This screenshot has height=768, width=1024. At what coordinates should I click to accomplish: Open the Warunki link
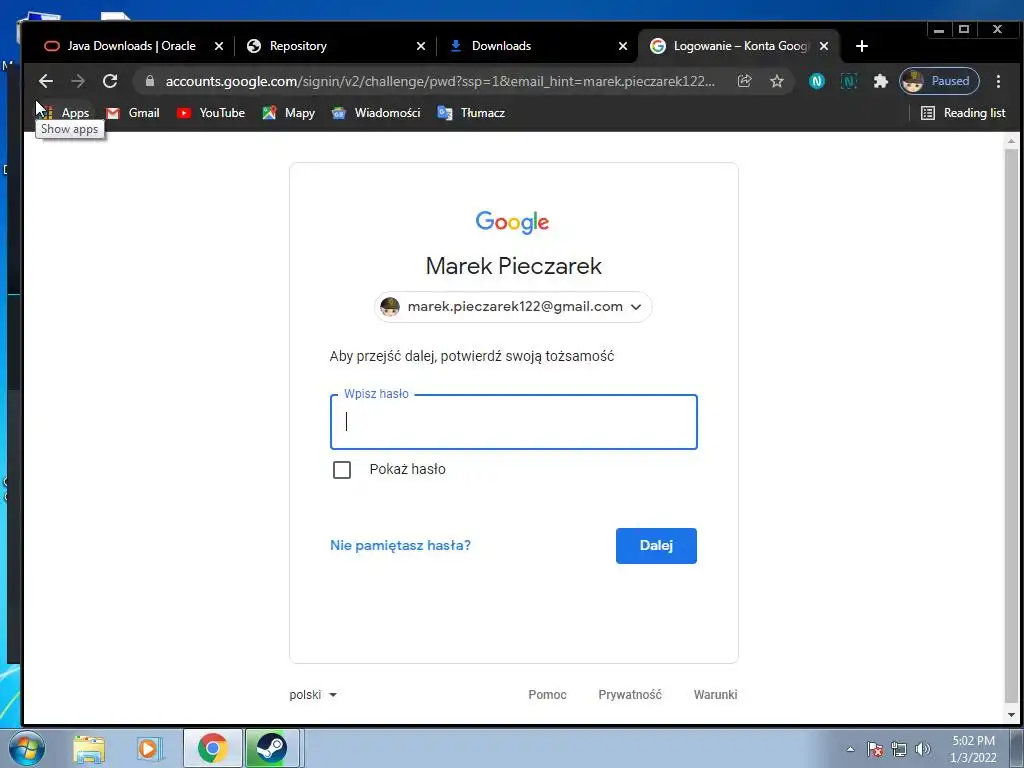(715, 695)
